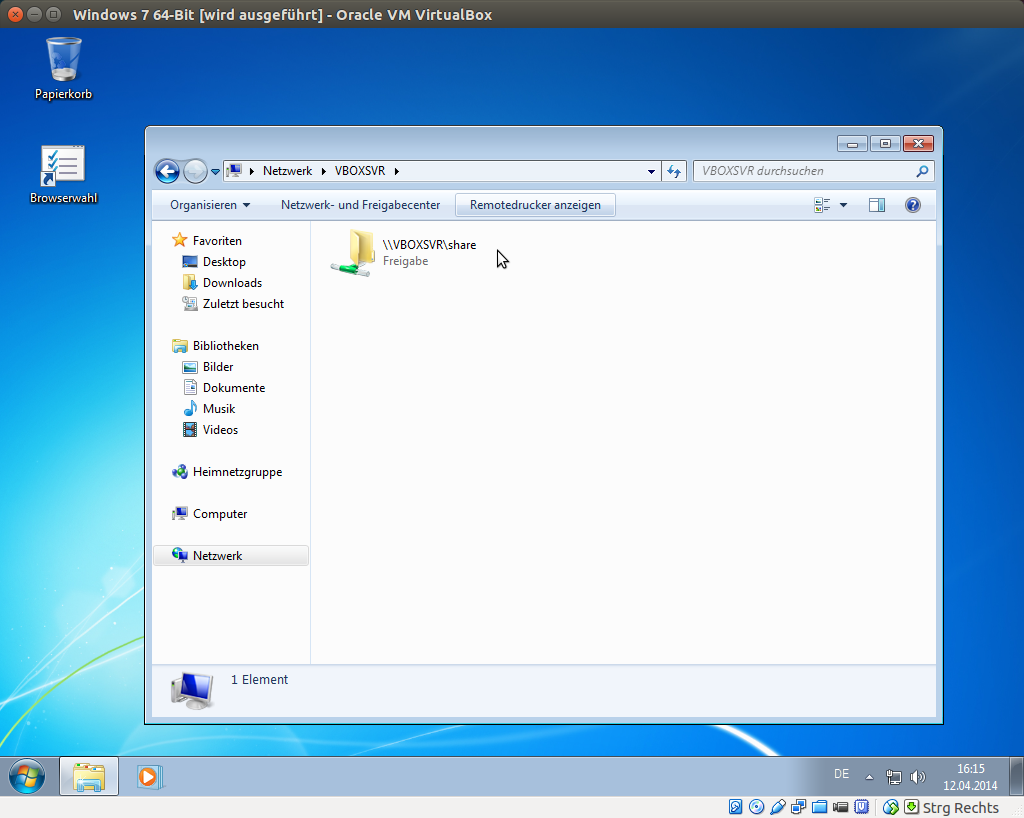This screenshot has width=1024, height=818.
Task: Click VirtualBox keyboard capture arrow icon
Action: (911, 808)
